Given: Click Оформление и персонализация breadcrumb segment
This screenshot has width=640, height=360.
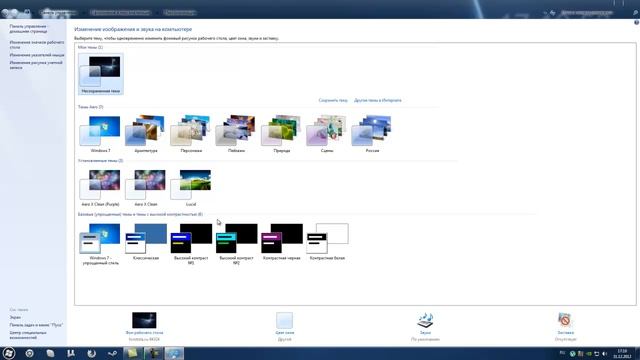Looking at the screenshot, I should (x=120, y=13).
